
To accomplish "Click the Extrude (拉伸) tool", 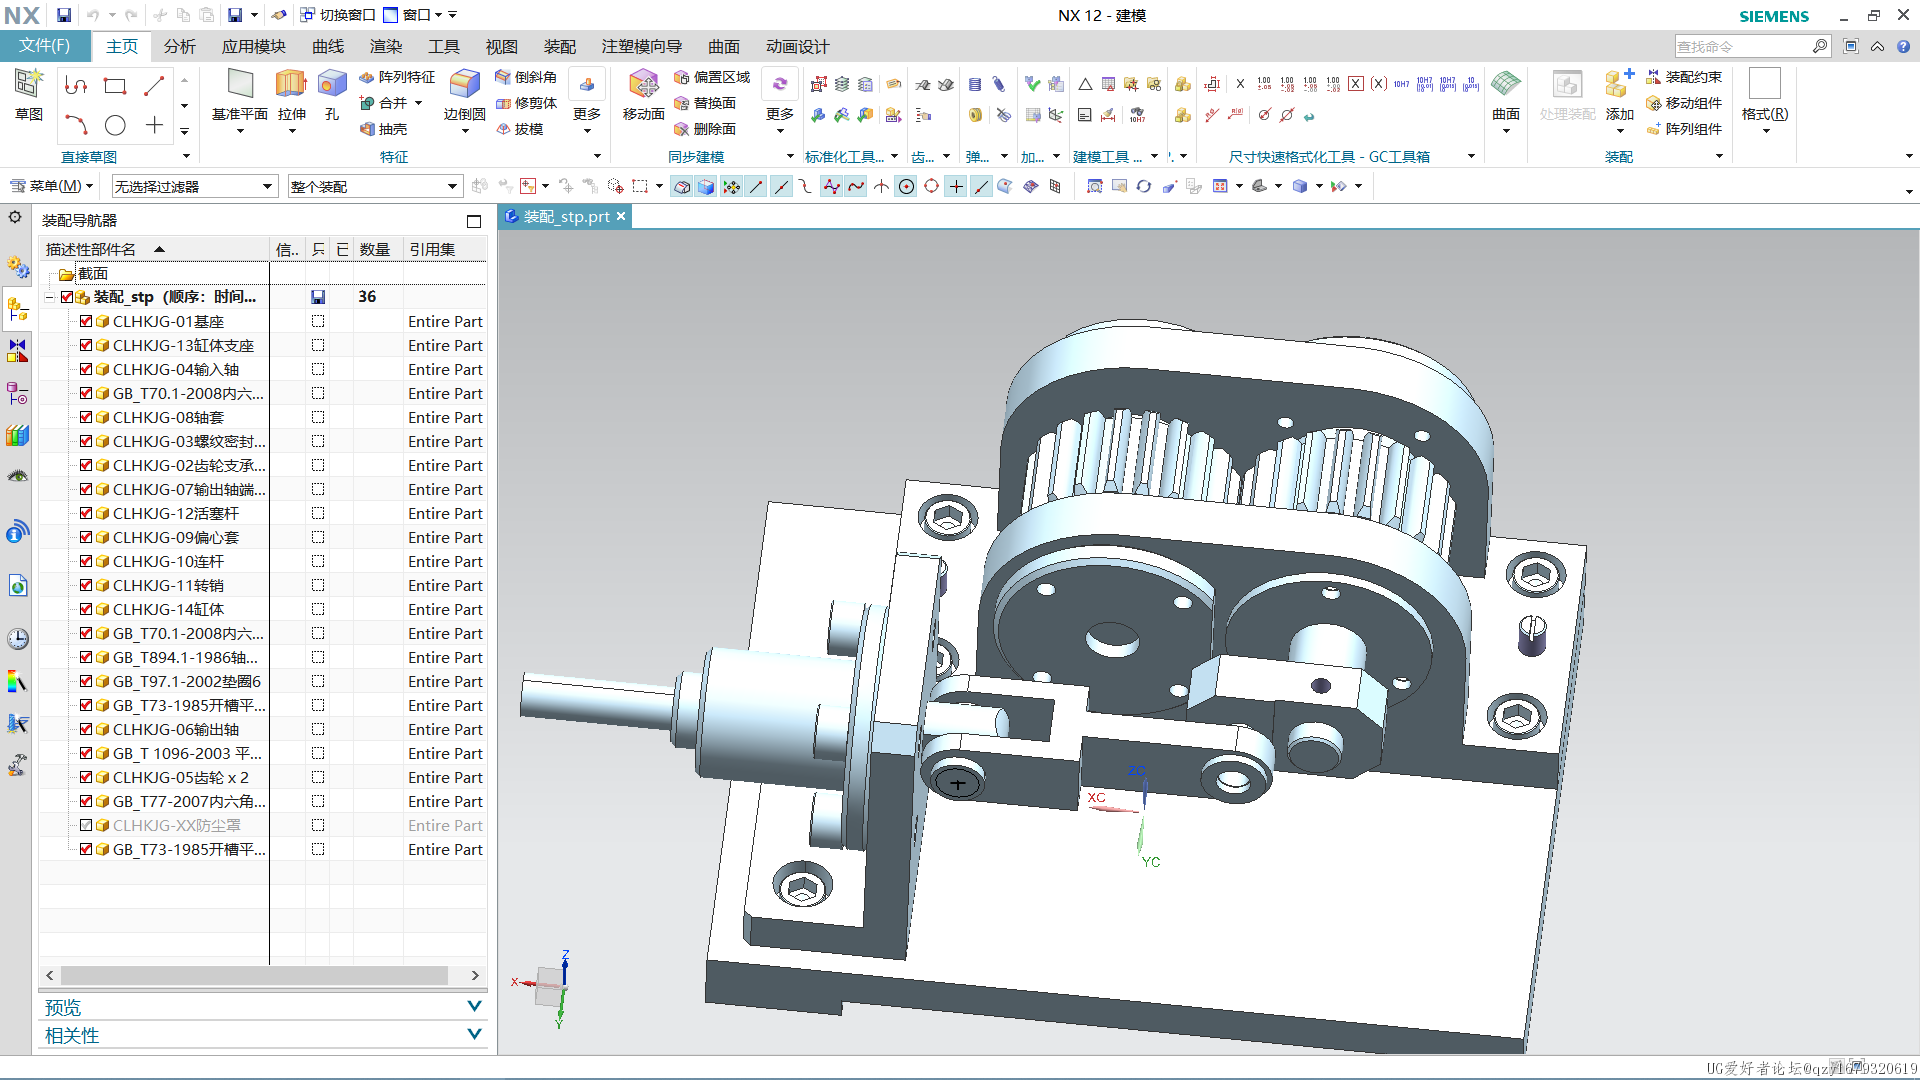I will tap(291, 95).
